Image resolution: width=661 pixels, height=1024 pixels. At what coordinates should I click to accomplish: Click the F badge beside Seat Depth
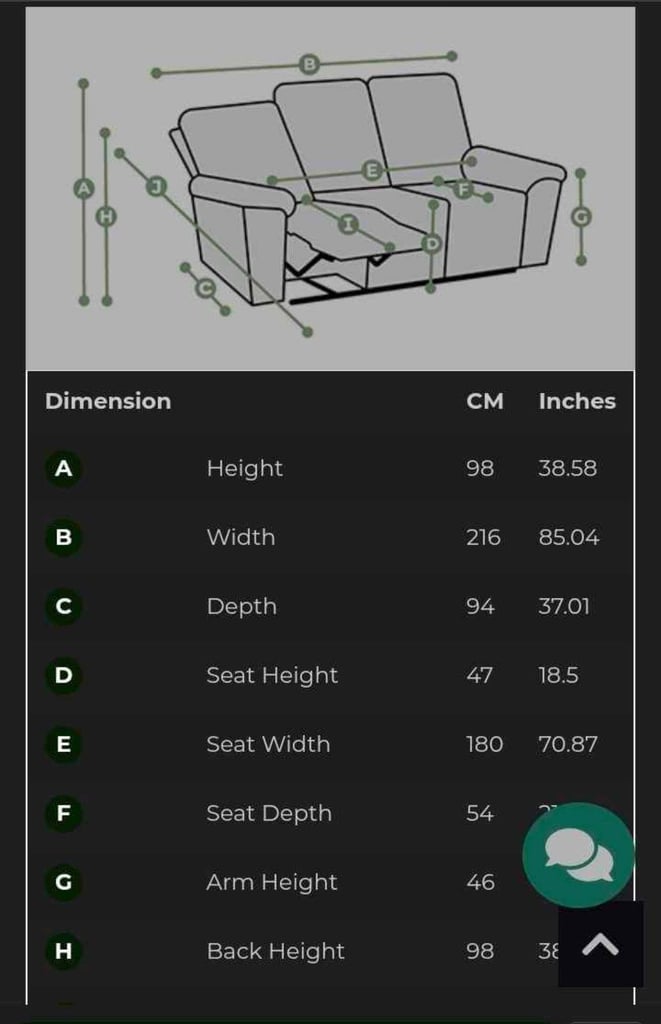[63, 813]
